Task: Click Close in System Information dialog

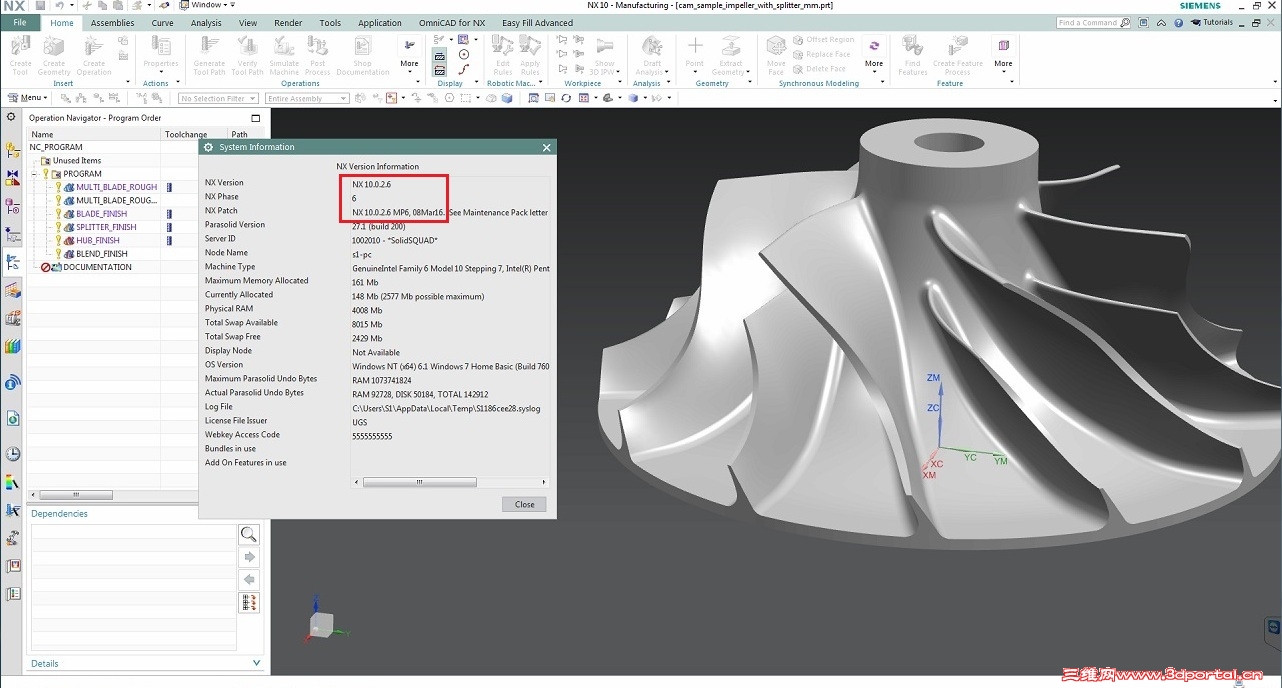Action: 525,504
